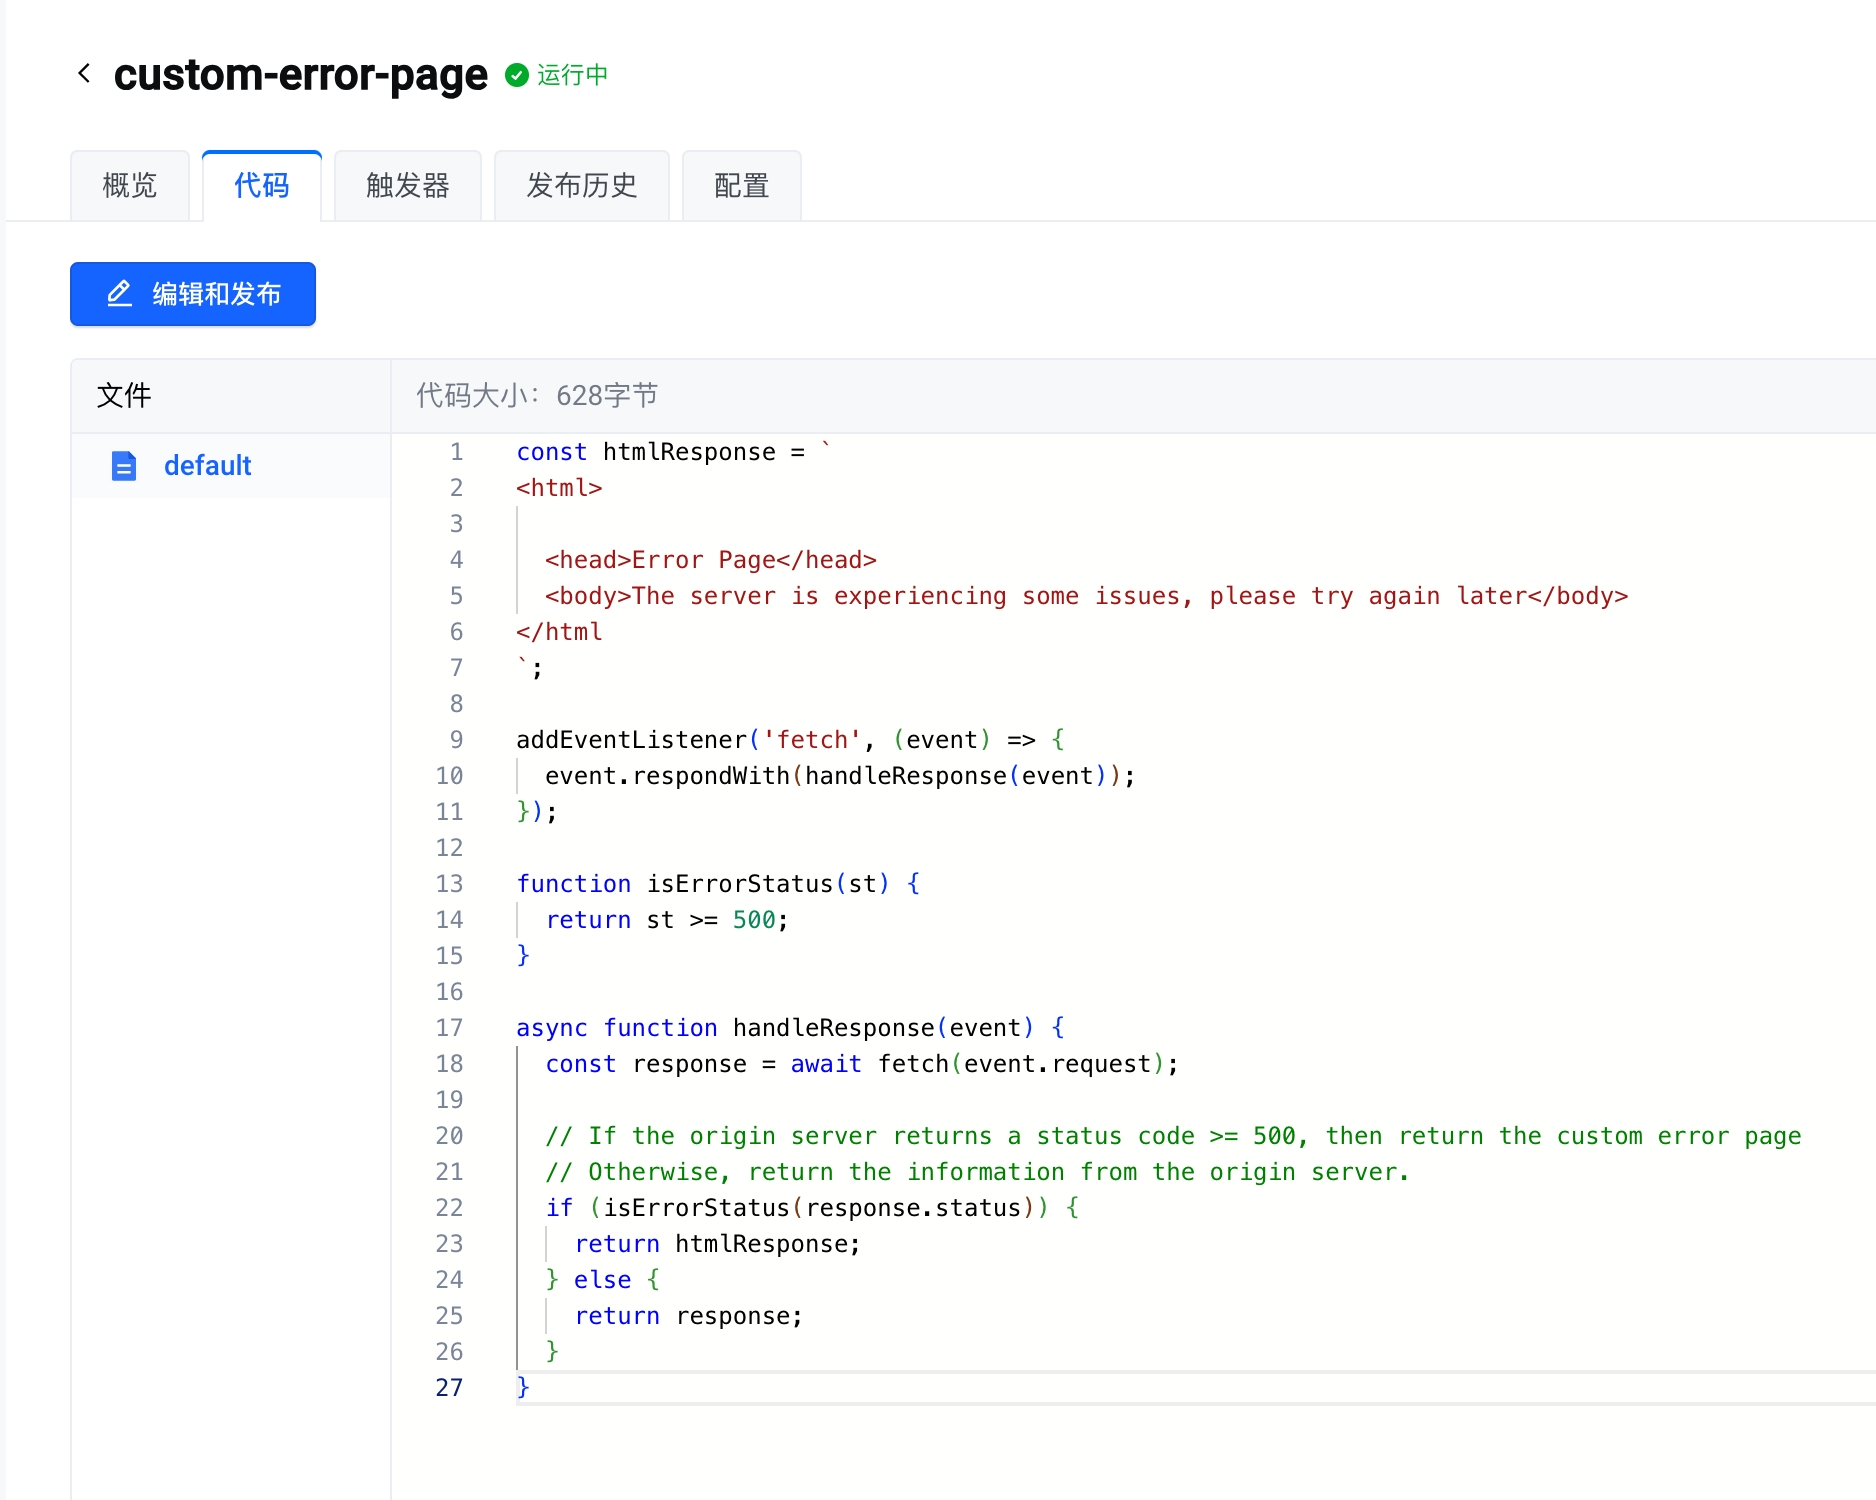Click the return response; line

[x=688, y=1316]
